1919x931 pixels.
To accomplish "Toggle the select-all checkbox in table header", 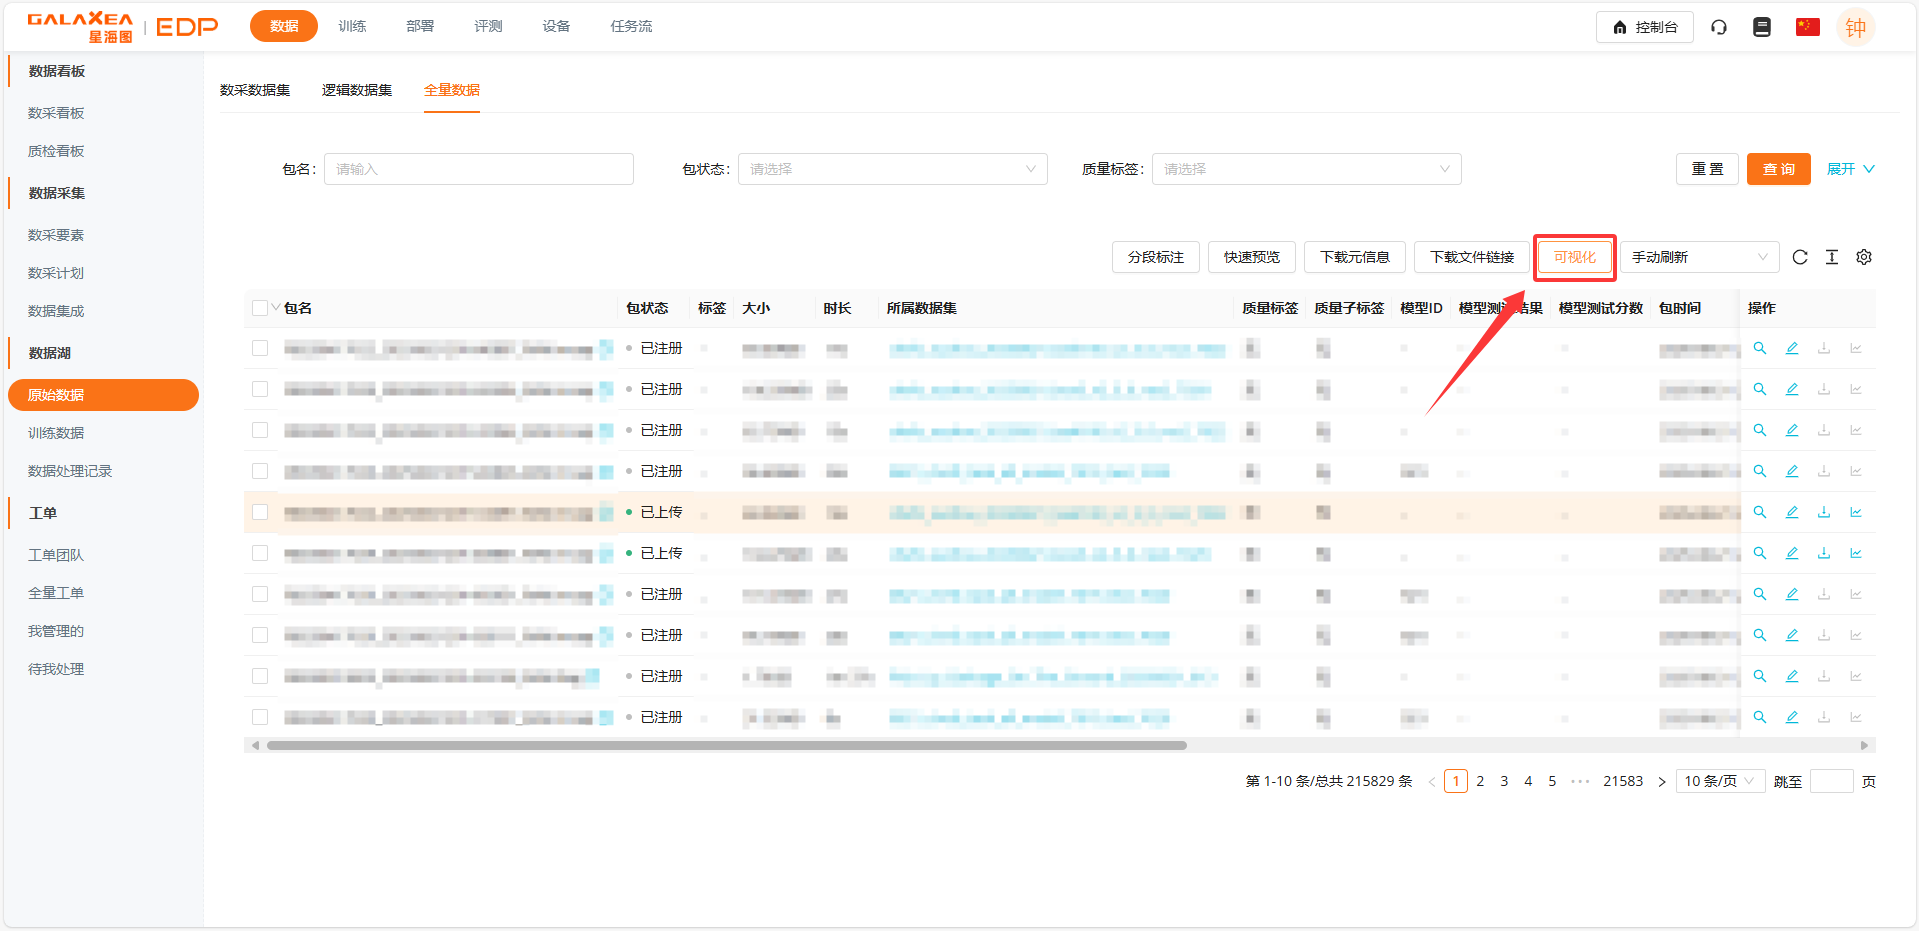I will [x=260, y=308].
